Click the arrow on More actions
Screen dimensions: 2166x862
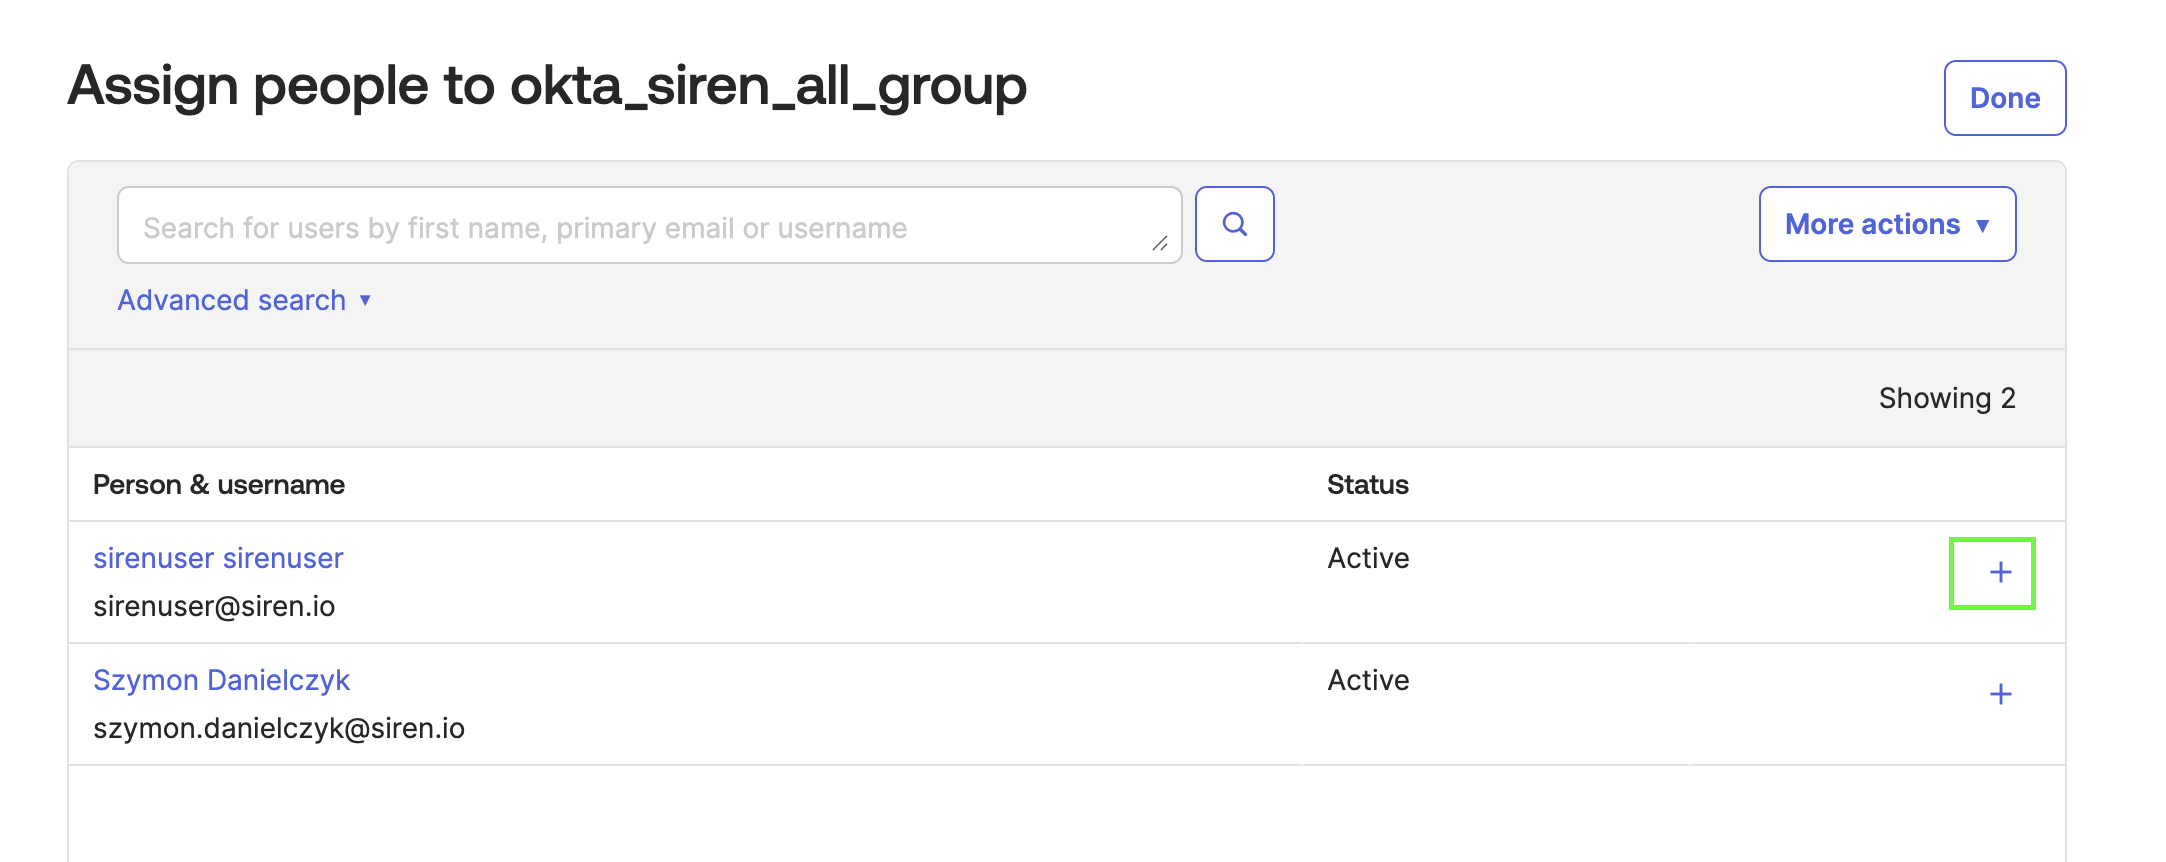[x=1982, y=226]
